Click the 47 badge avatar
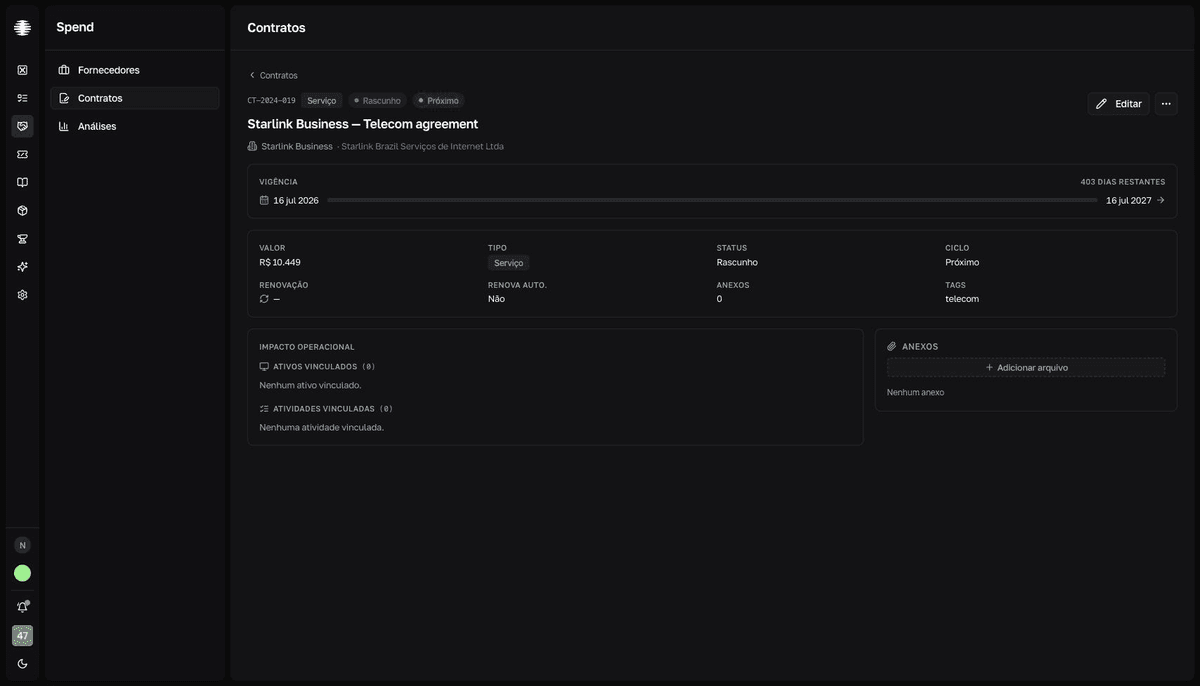 click(22, 636)
